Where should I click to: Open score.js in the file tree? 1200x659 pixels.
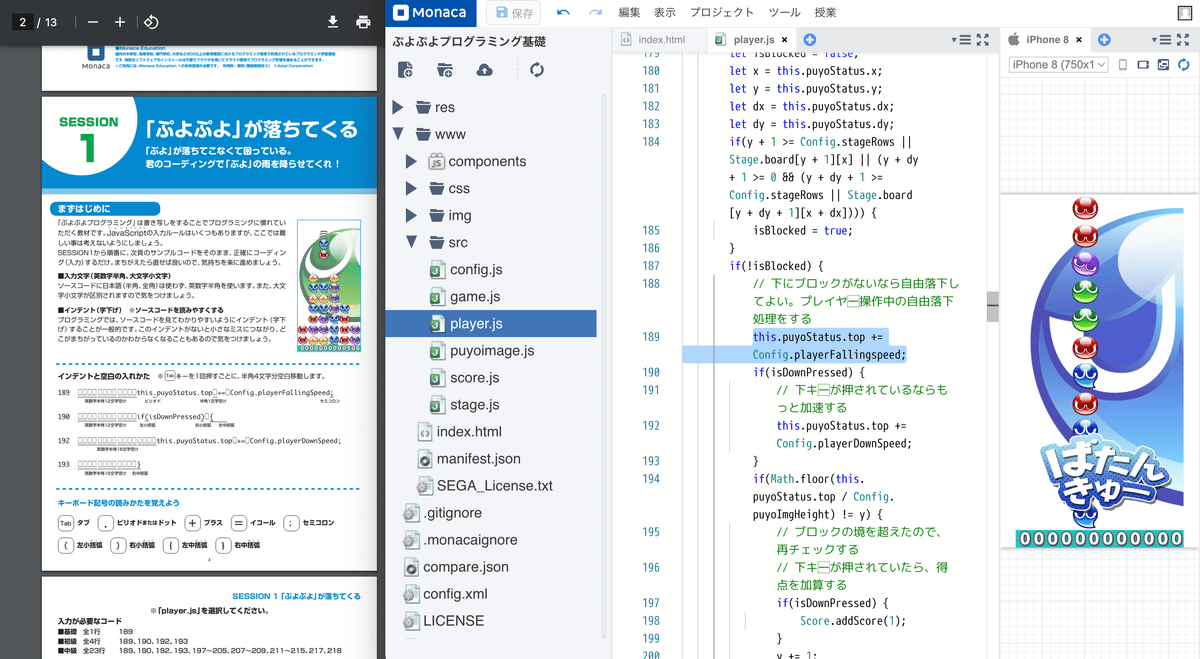[474, 378]
